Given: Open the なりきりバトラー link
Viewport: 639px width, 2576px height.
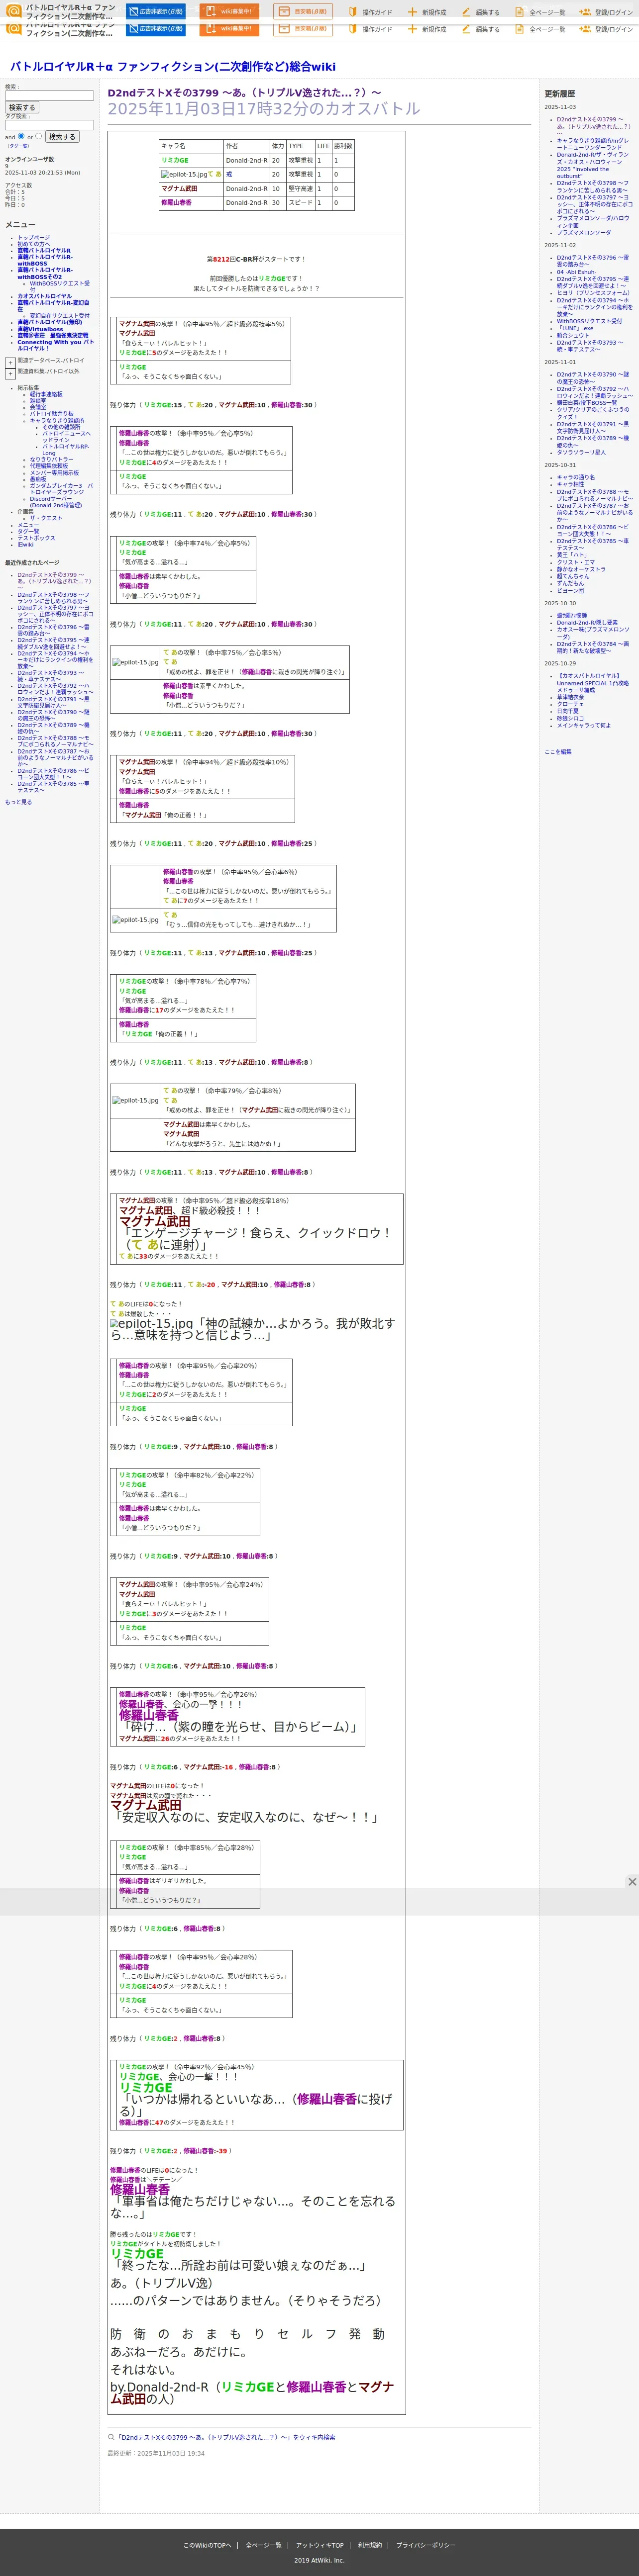Looking at the screenshot, I should (x=51, y=459).
